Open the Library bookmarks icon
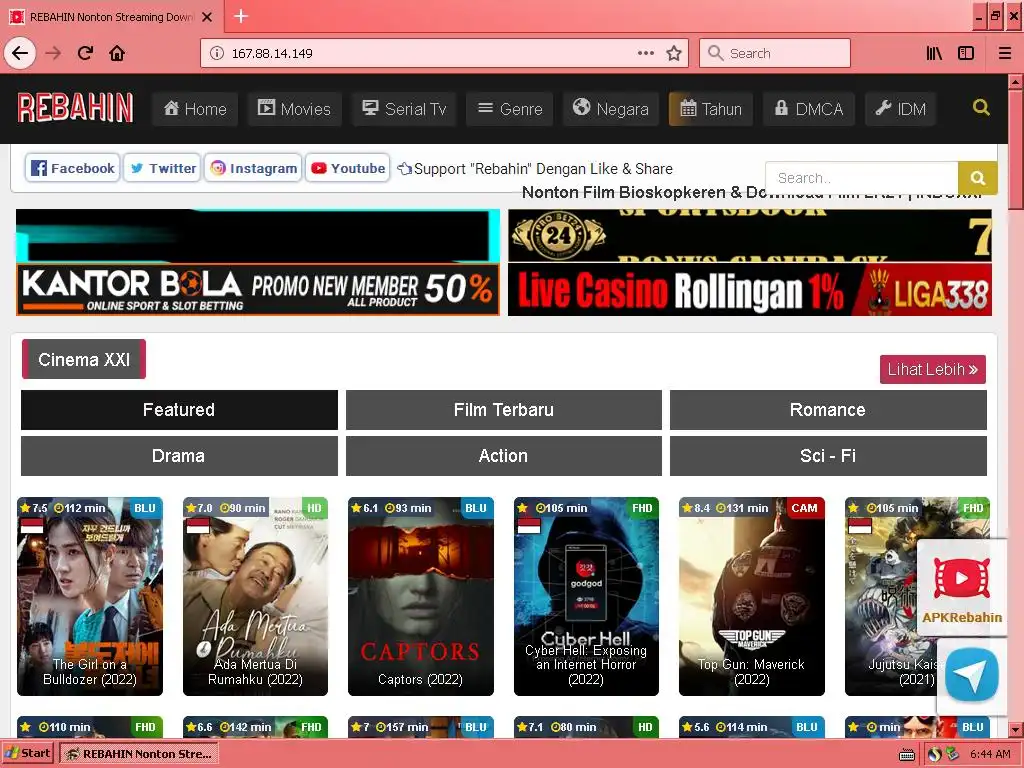Image resolution: width=1024 pixels, height=768 pixels. click(x=934, y=53)
